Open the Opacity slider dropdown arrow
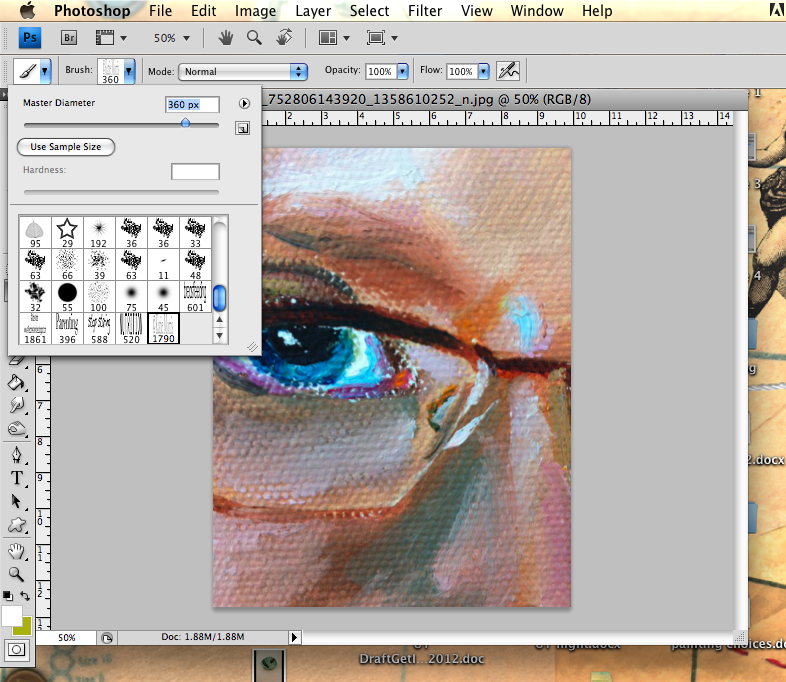The image size is (786, 682). [403, 71]
